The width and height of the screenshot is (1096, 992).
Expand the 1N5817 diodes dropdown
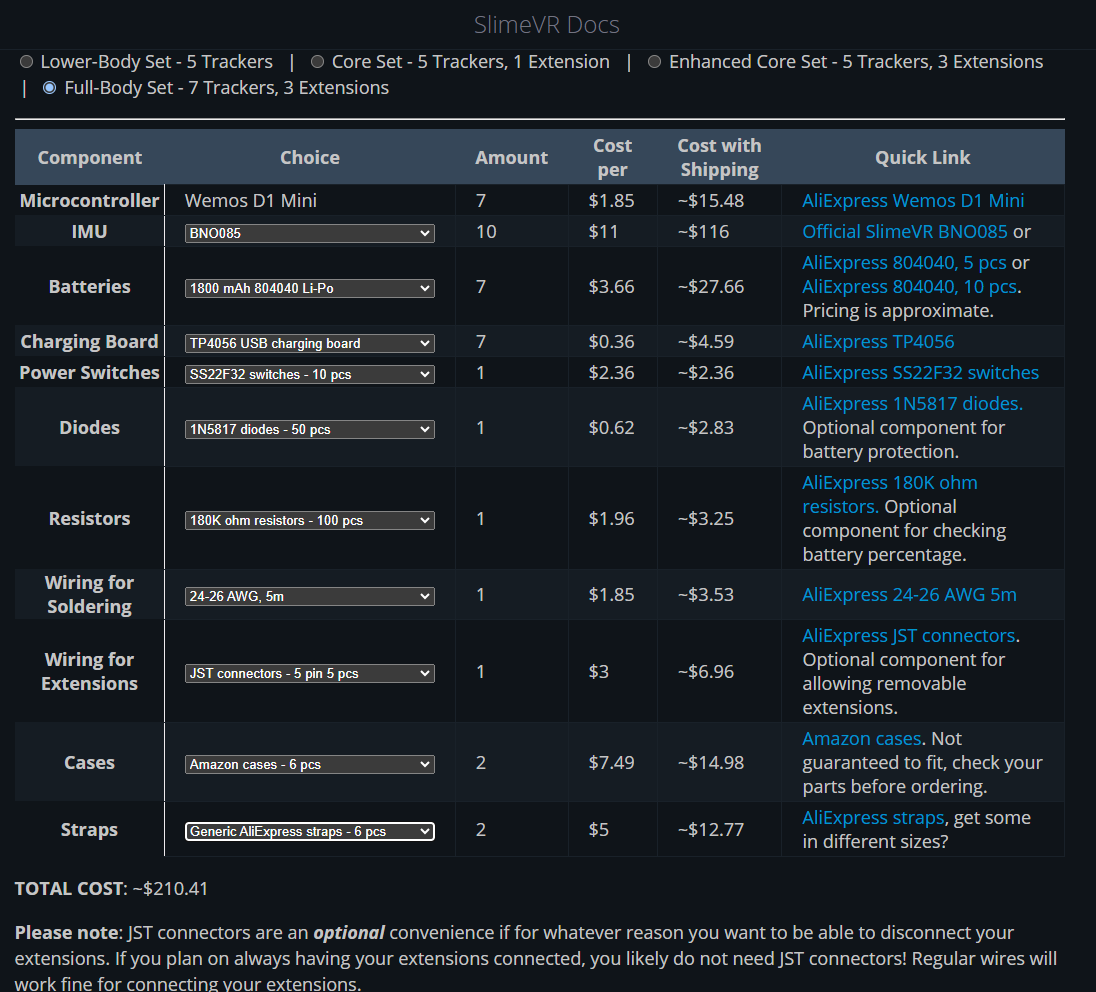tap(310, 429)
